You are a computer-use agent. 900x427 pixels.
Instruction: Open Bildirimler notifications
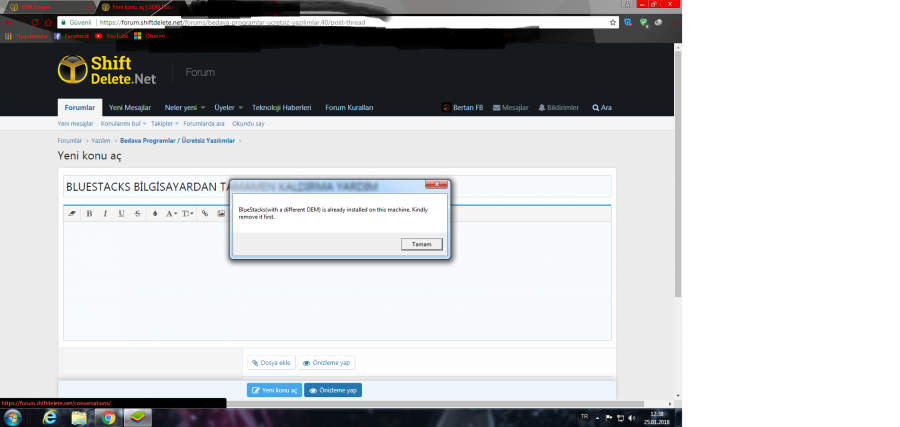pos(558,107)
